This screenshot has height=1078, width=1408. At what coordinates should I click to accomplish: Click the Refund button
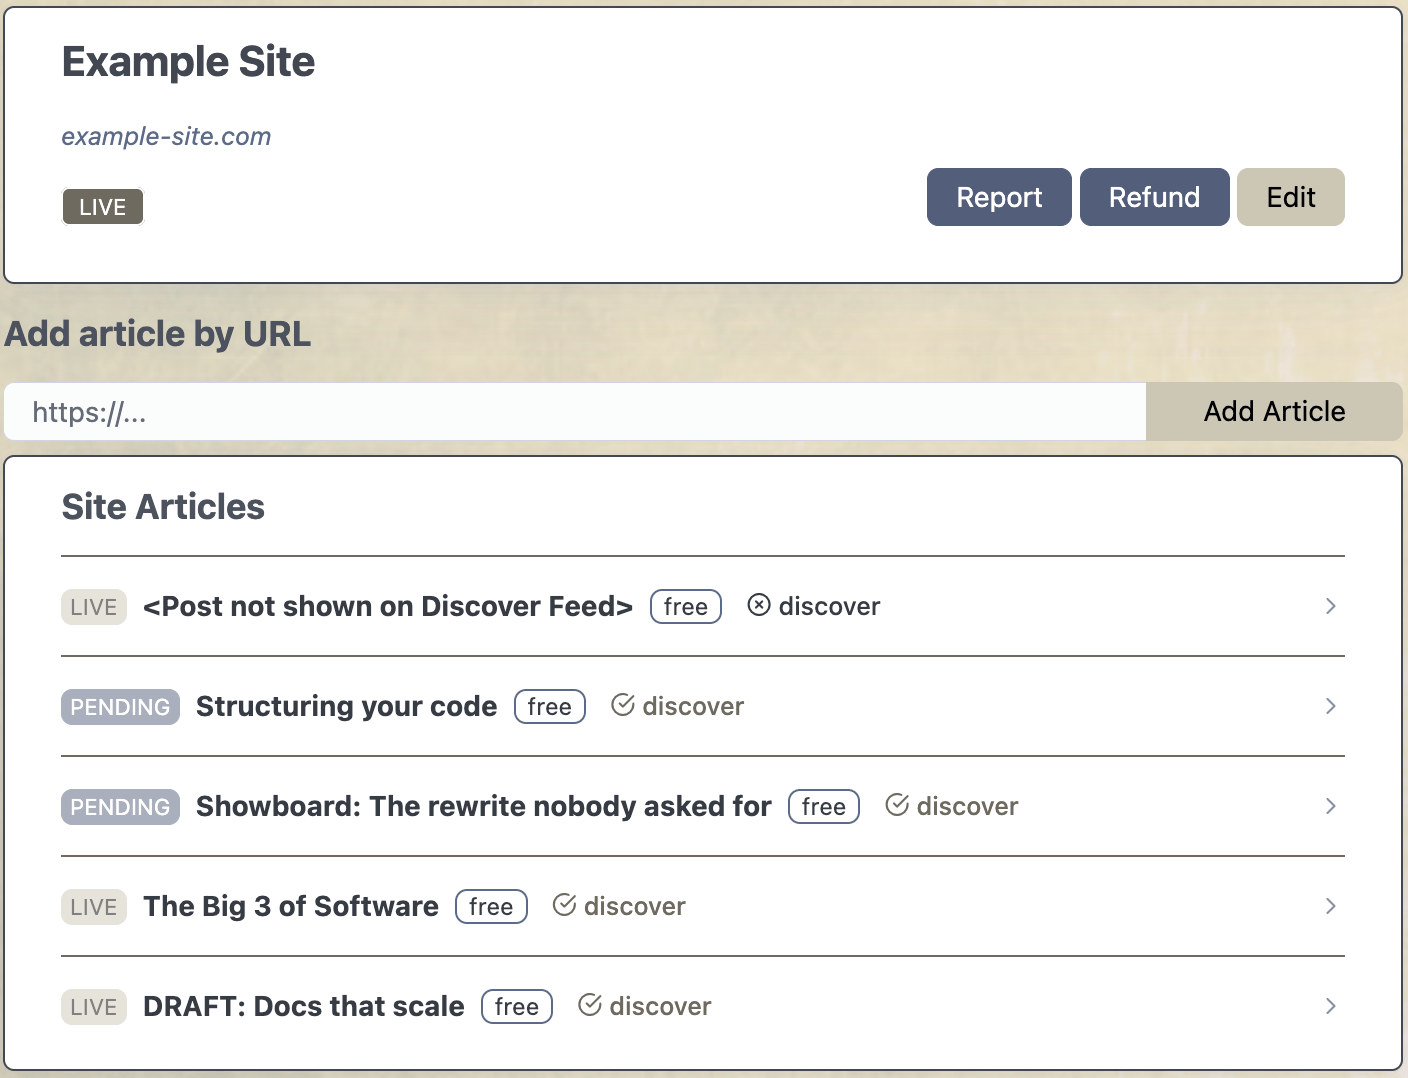click(1154, 197)
